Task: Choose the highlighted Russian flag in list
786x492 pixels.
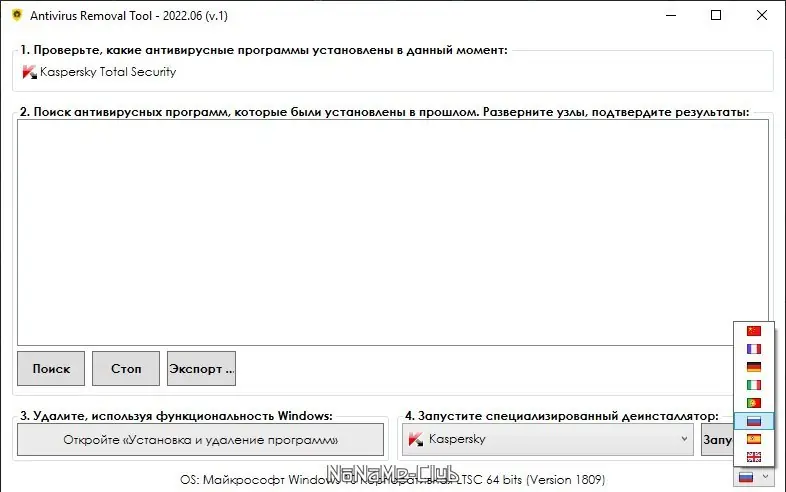Action: [x=753, y=421]
